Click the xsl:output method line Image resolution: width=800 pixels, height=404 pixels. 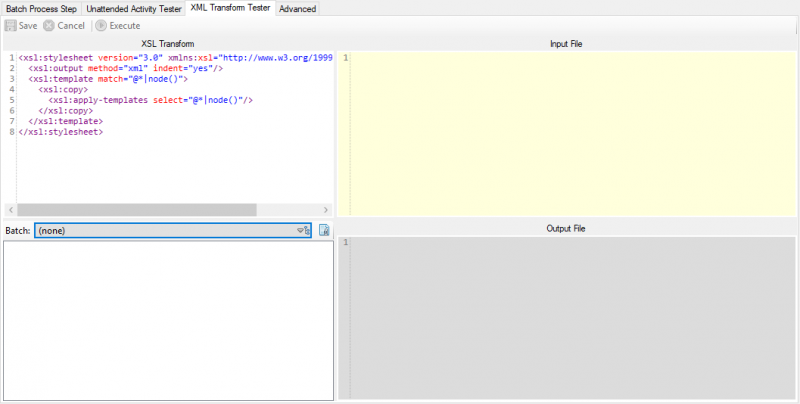[126, 68]
